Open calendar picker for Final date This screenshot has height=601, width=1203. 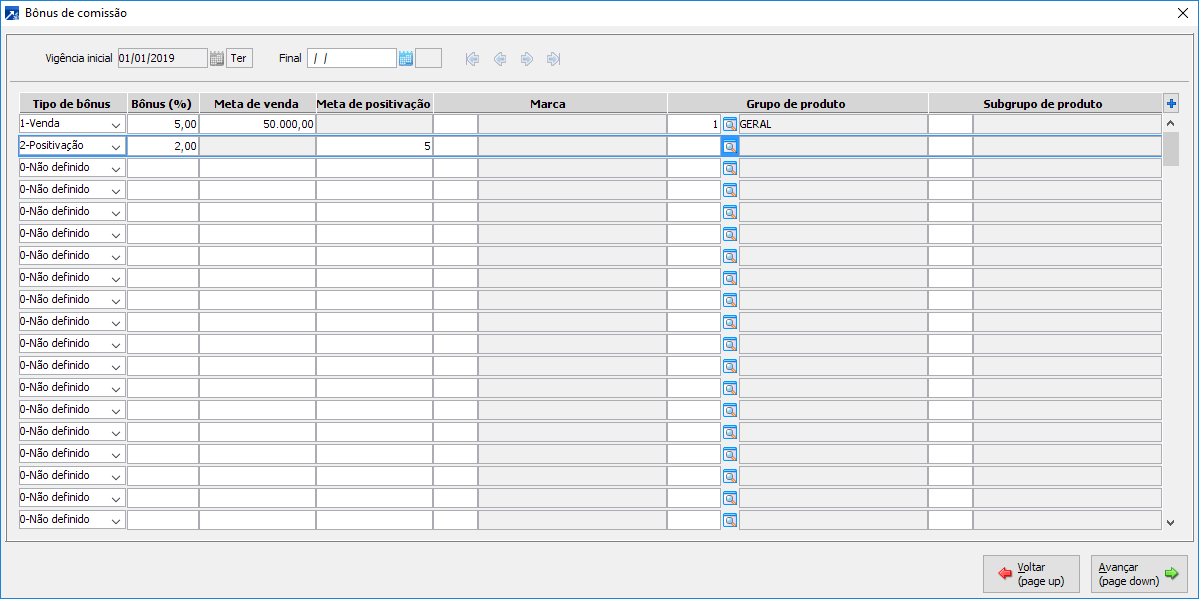(406, 59)
